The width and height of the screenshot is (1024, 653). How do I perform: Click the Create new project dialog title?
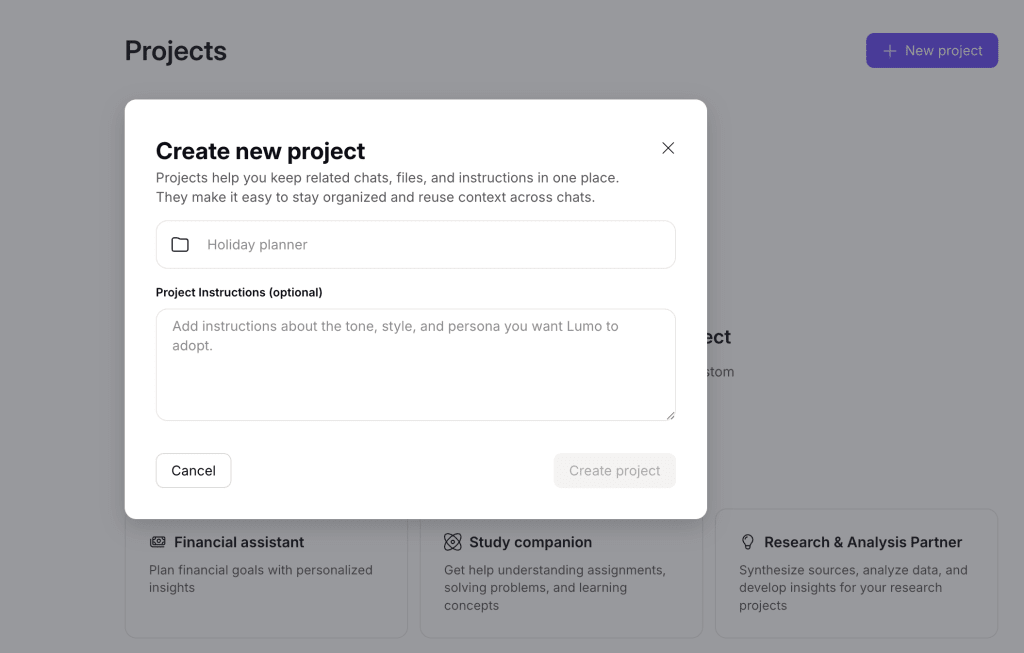[260, 151]
